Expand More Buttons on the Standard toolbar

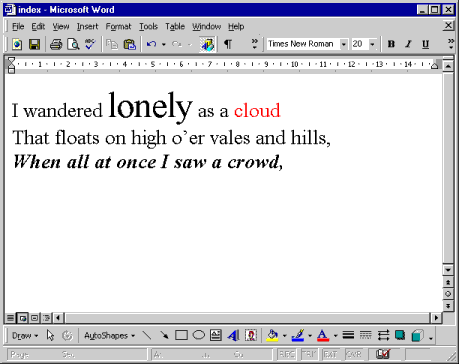pos(255,44)
